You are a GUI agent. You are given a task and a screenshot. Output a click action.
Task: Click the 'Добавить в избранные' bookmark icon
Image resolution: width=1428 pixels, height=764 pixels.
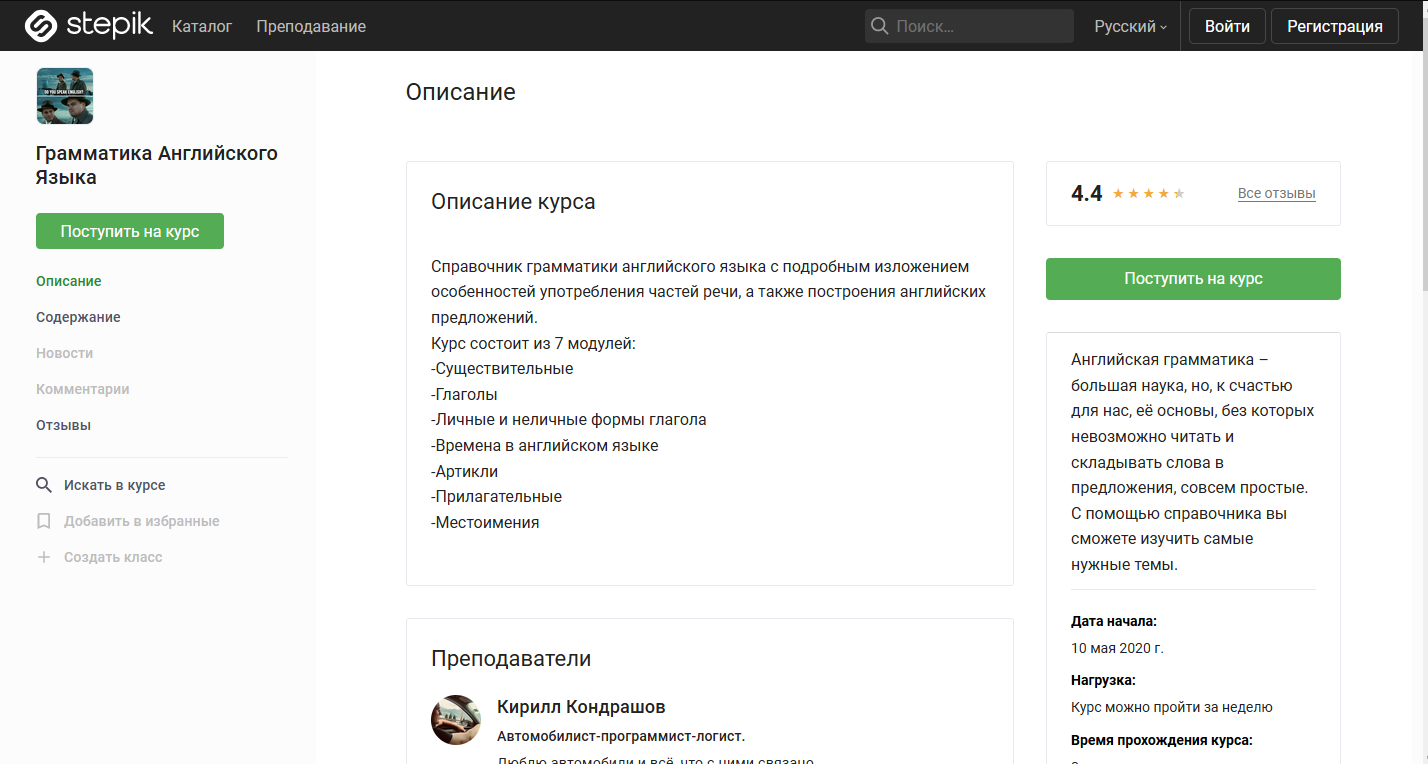click(x=44, y=520)
